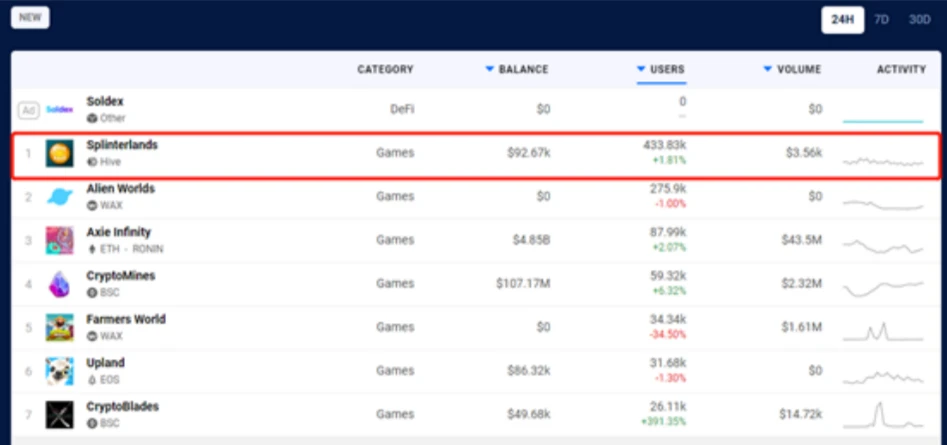Screen dimensions: 947x445
Task: Click the ETH chain icon under Axie Infinity
Action: pyautogui.click(x=92, y=249)
